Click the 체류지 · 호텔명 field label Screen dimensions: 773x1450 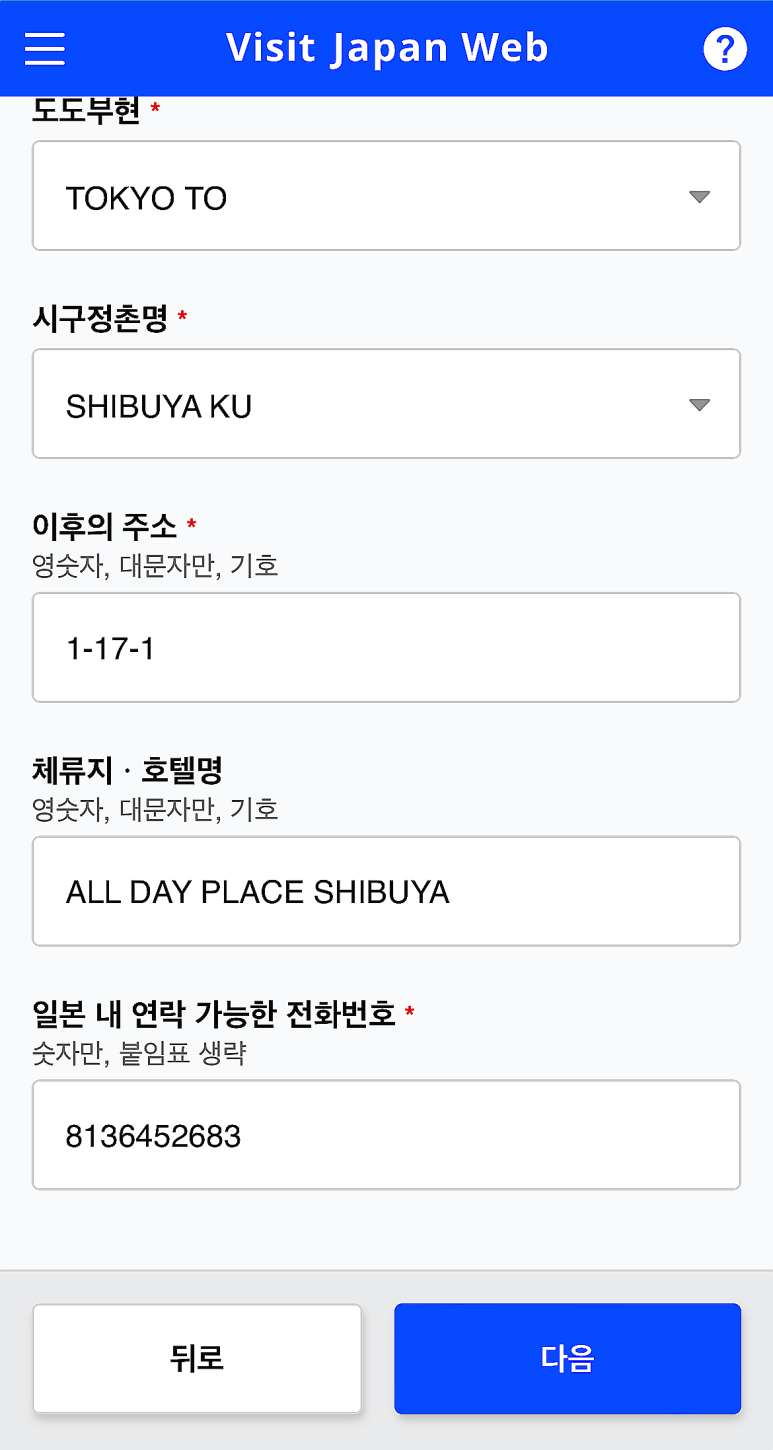click(x=127, y=770)
